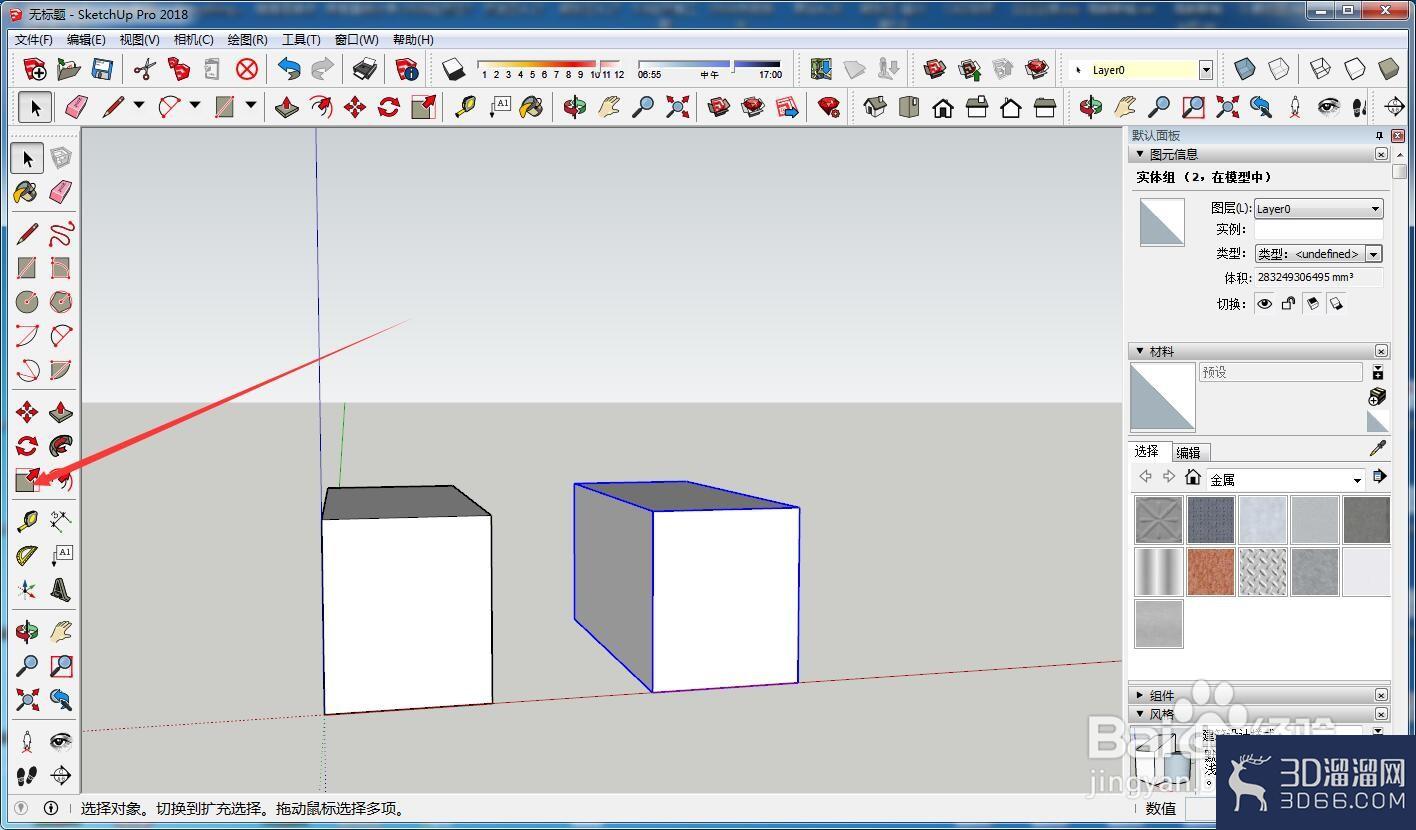The width and height of the screenshot is (1416, 830).
Task: Click the Cut scissors icon
Action: [x=145, y=69]
